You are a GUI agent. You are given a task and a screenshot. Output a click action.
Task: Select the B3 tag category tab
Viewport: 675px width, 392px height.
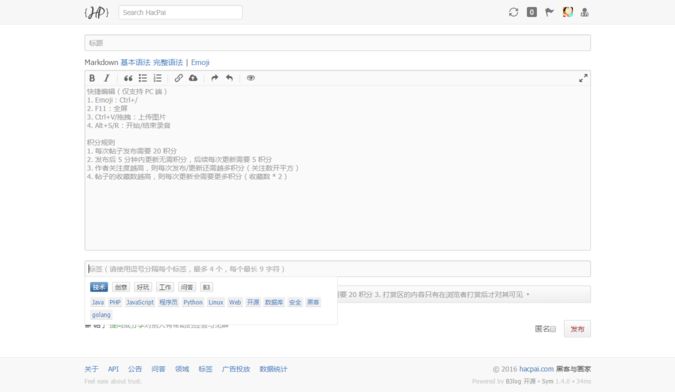tap(207, 287)
